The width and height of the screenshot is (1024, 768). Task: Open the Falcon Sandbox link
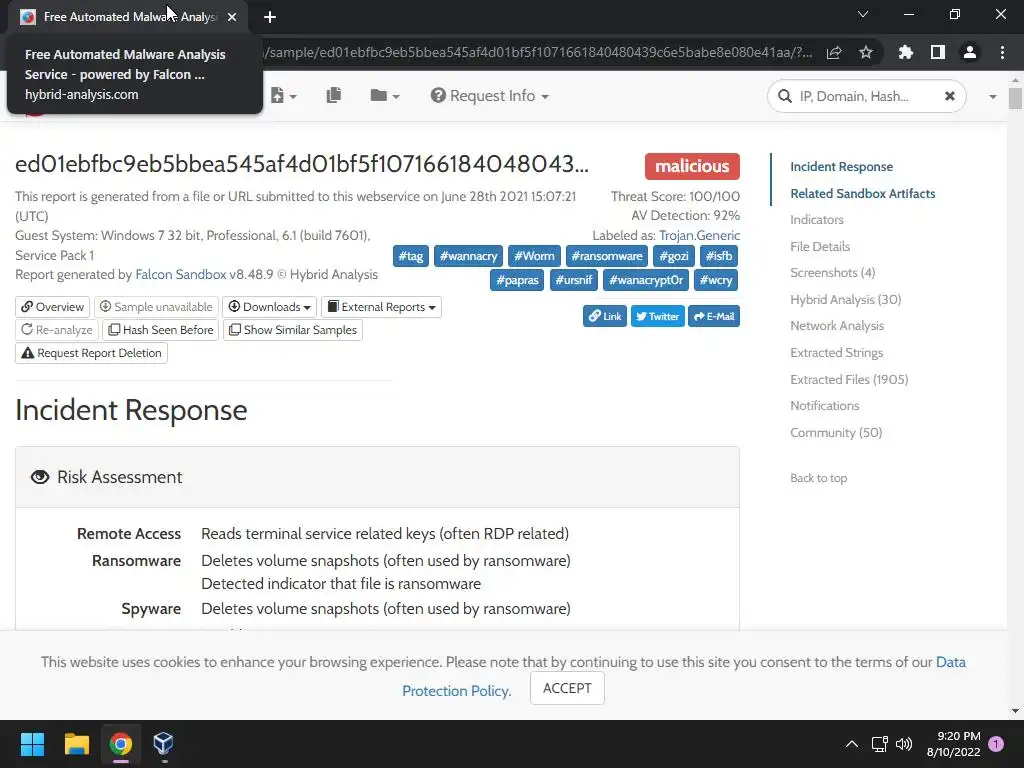tap(180, 275)
